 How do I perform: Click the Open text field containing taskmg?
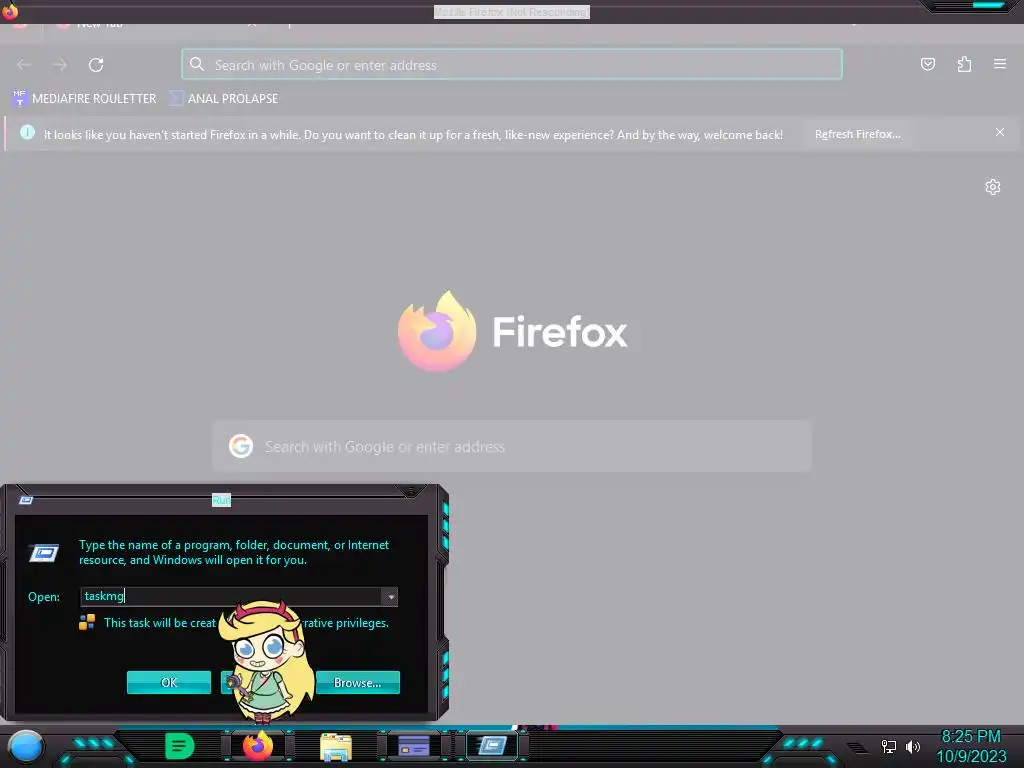pyautogui.click(x=231, y=596)
